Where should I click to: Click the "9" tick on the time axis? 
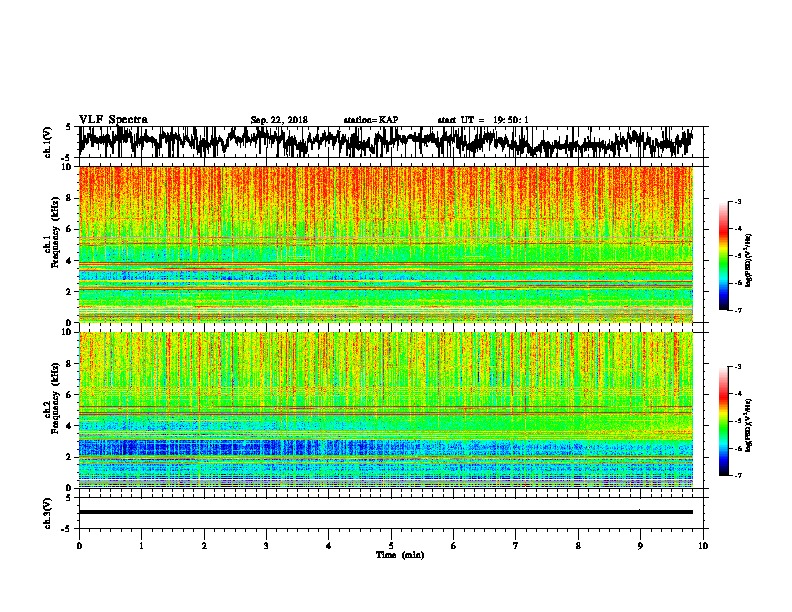(640, 546)
